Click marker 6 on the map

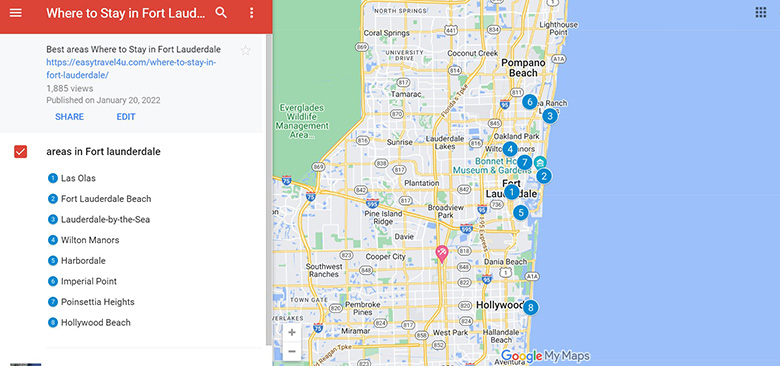tap(530, 102)
